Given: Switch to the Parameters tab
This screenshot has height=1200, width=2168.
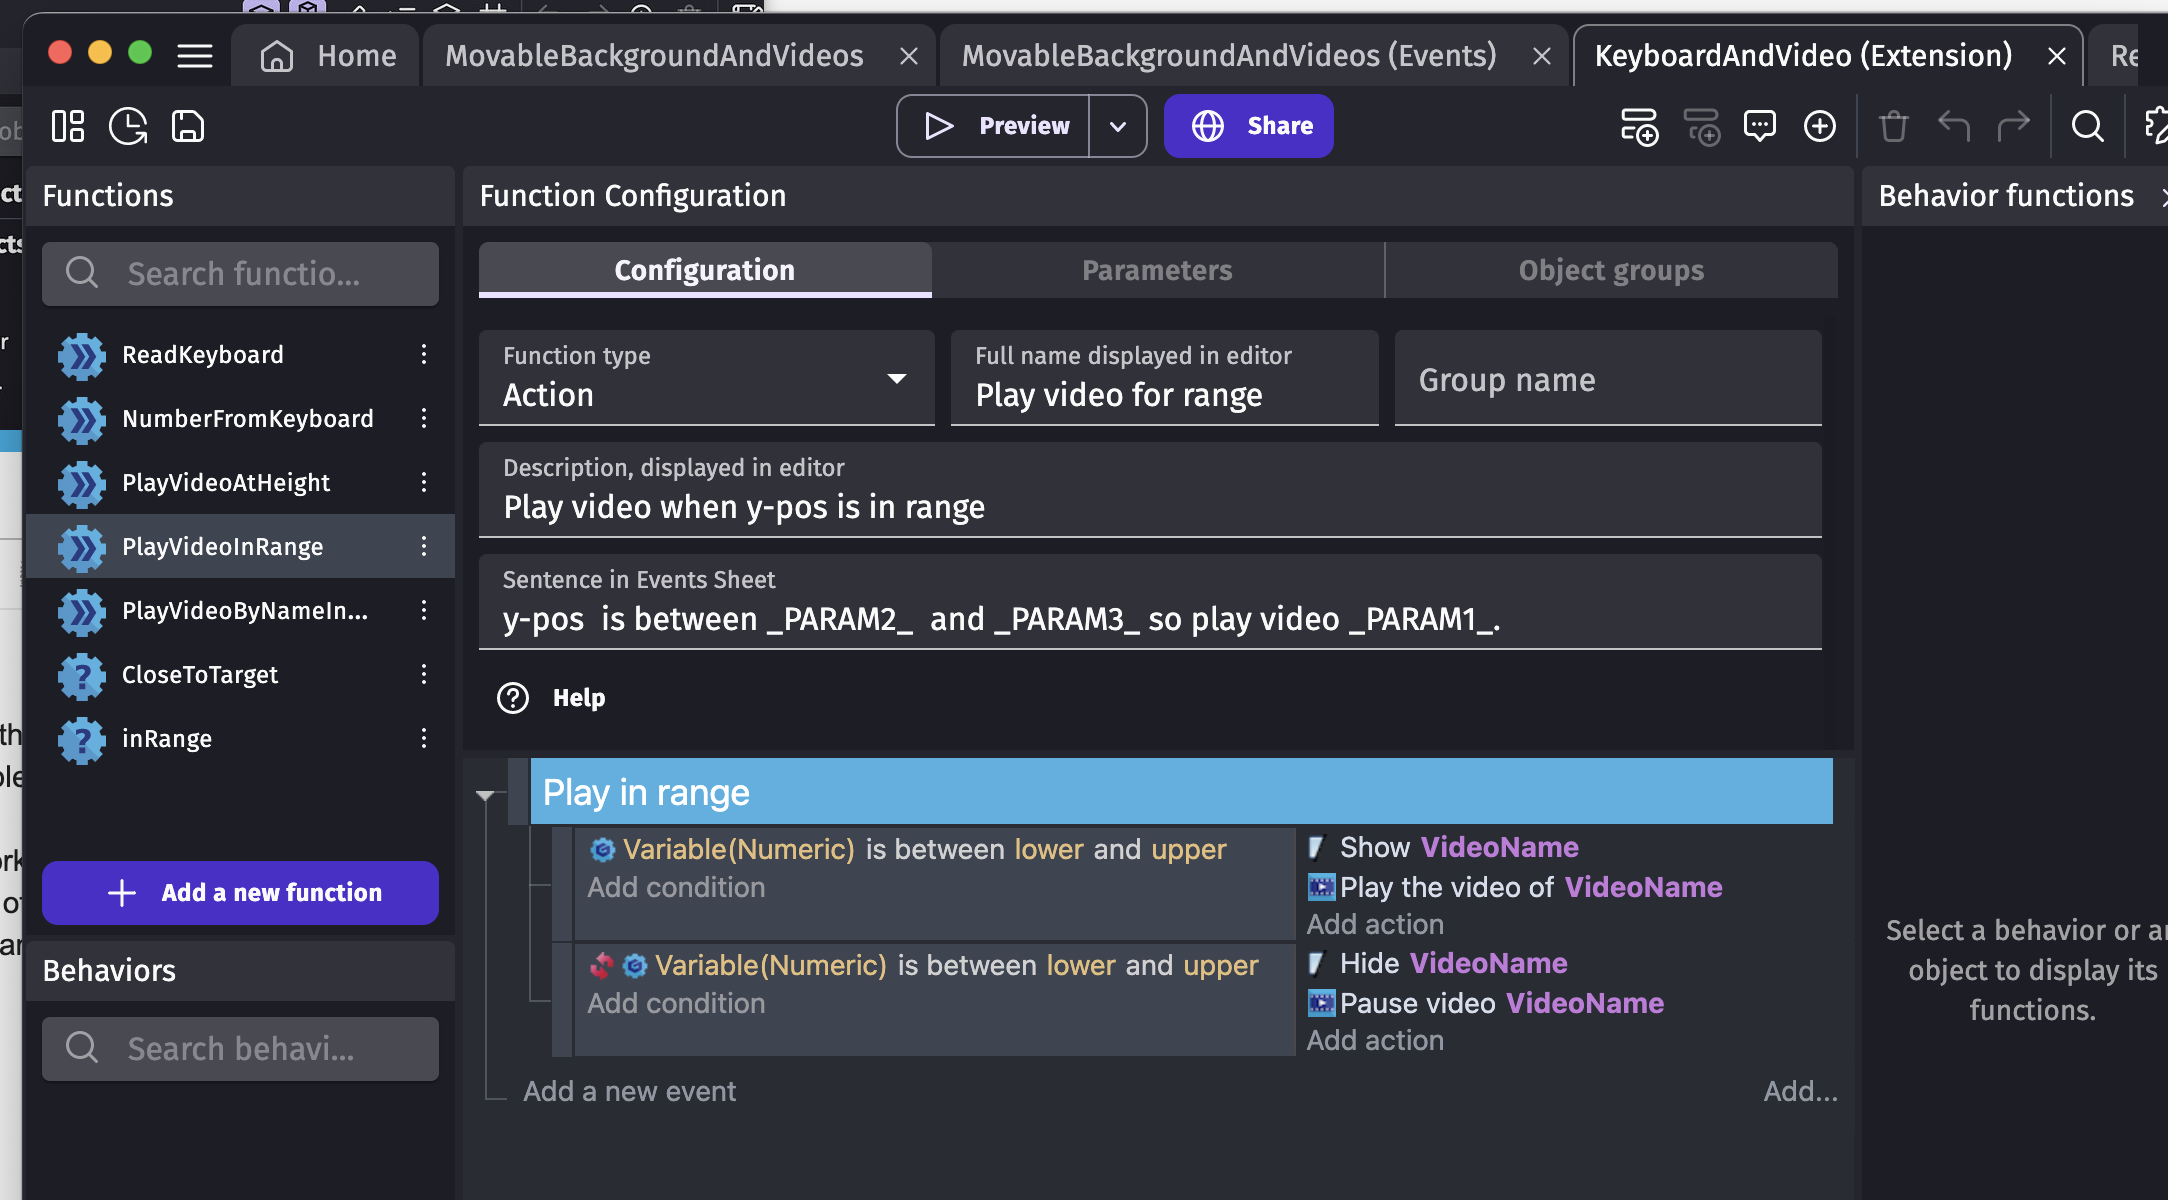Looking at the screenshot, I should [x=1157, y=270].
